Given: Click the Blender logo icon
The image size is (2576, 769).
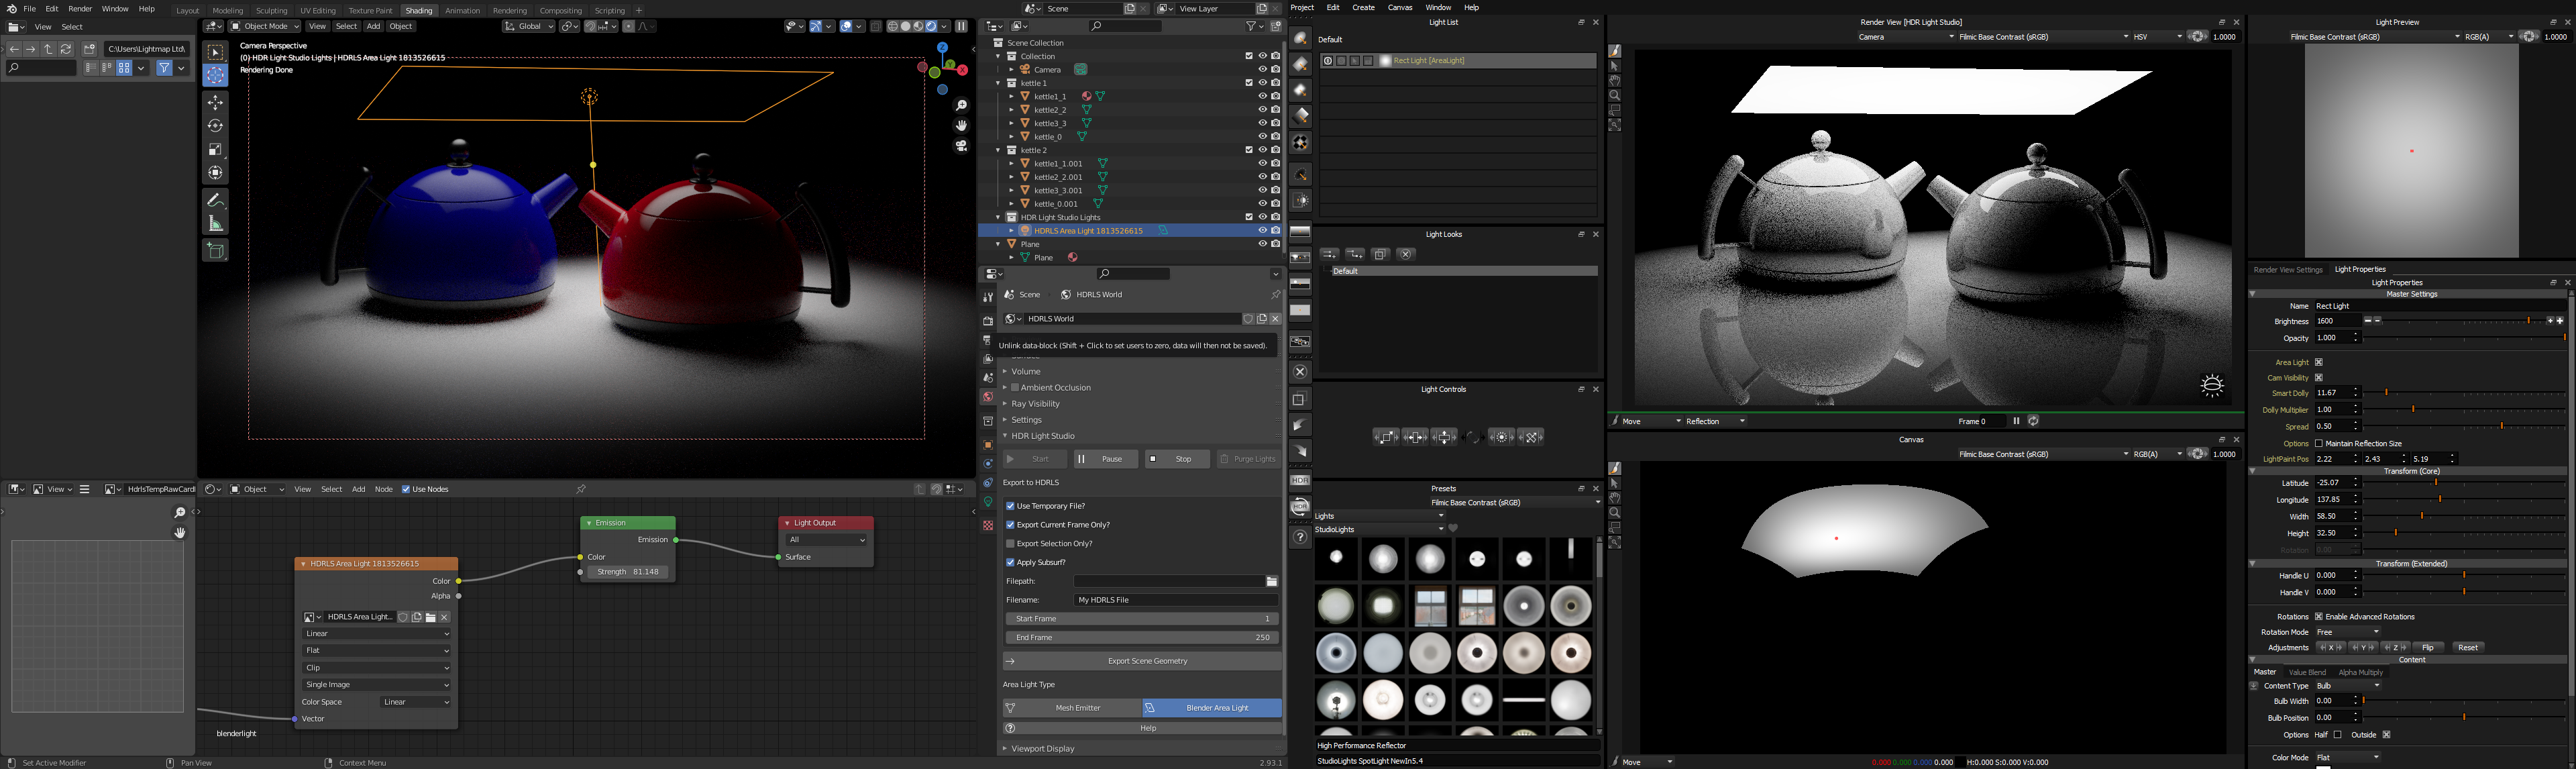Looking at the screenshot, I should coord(11,9).
